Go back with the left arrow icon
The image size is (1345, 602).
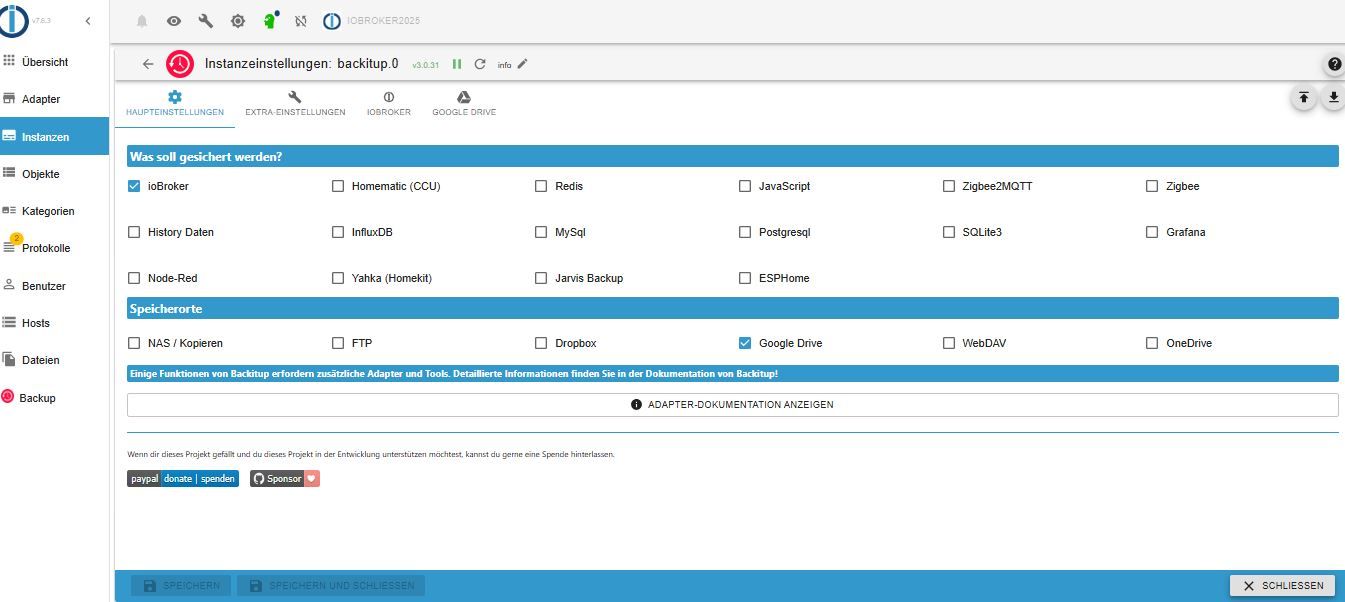(148, 64)
